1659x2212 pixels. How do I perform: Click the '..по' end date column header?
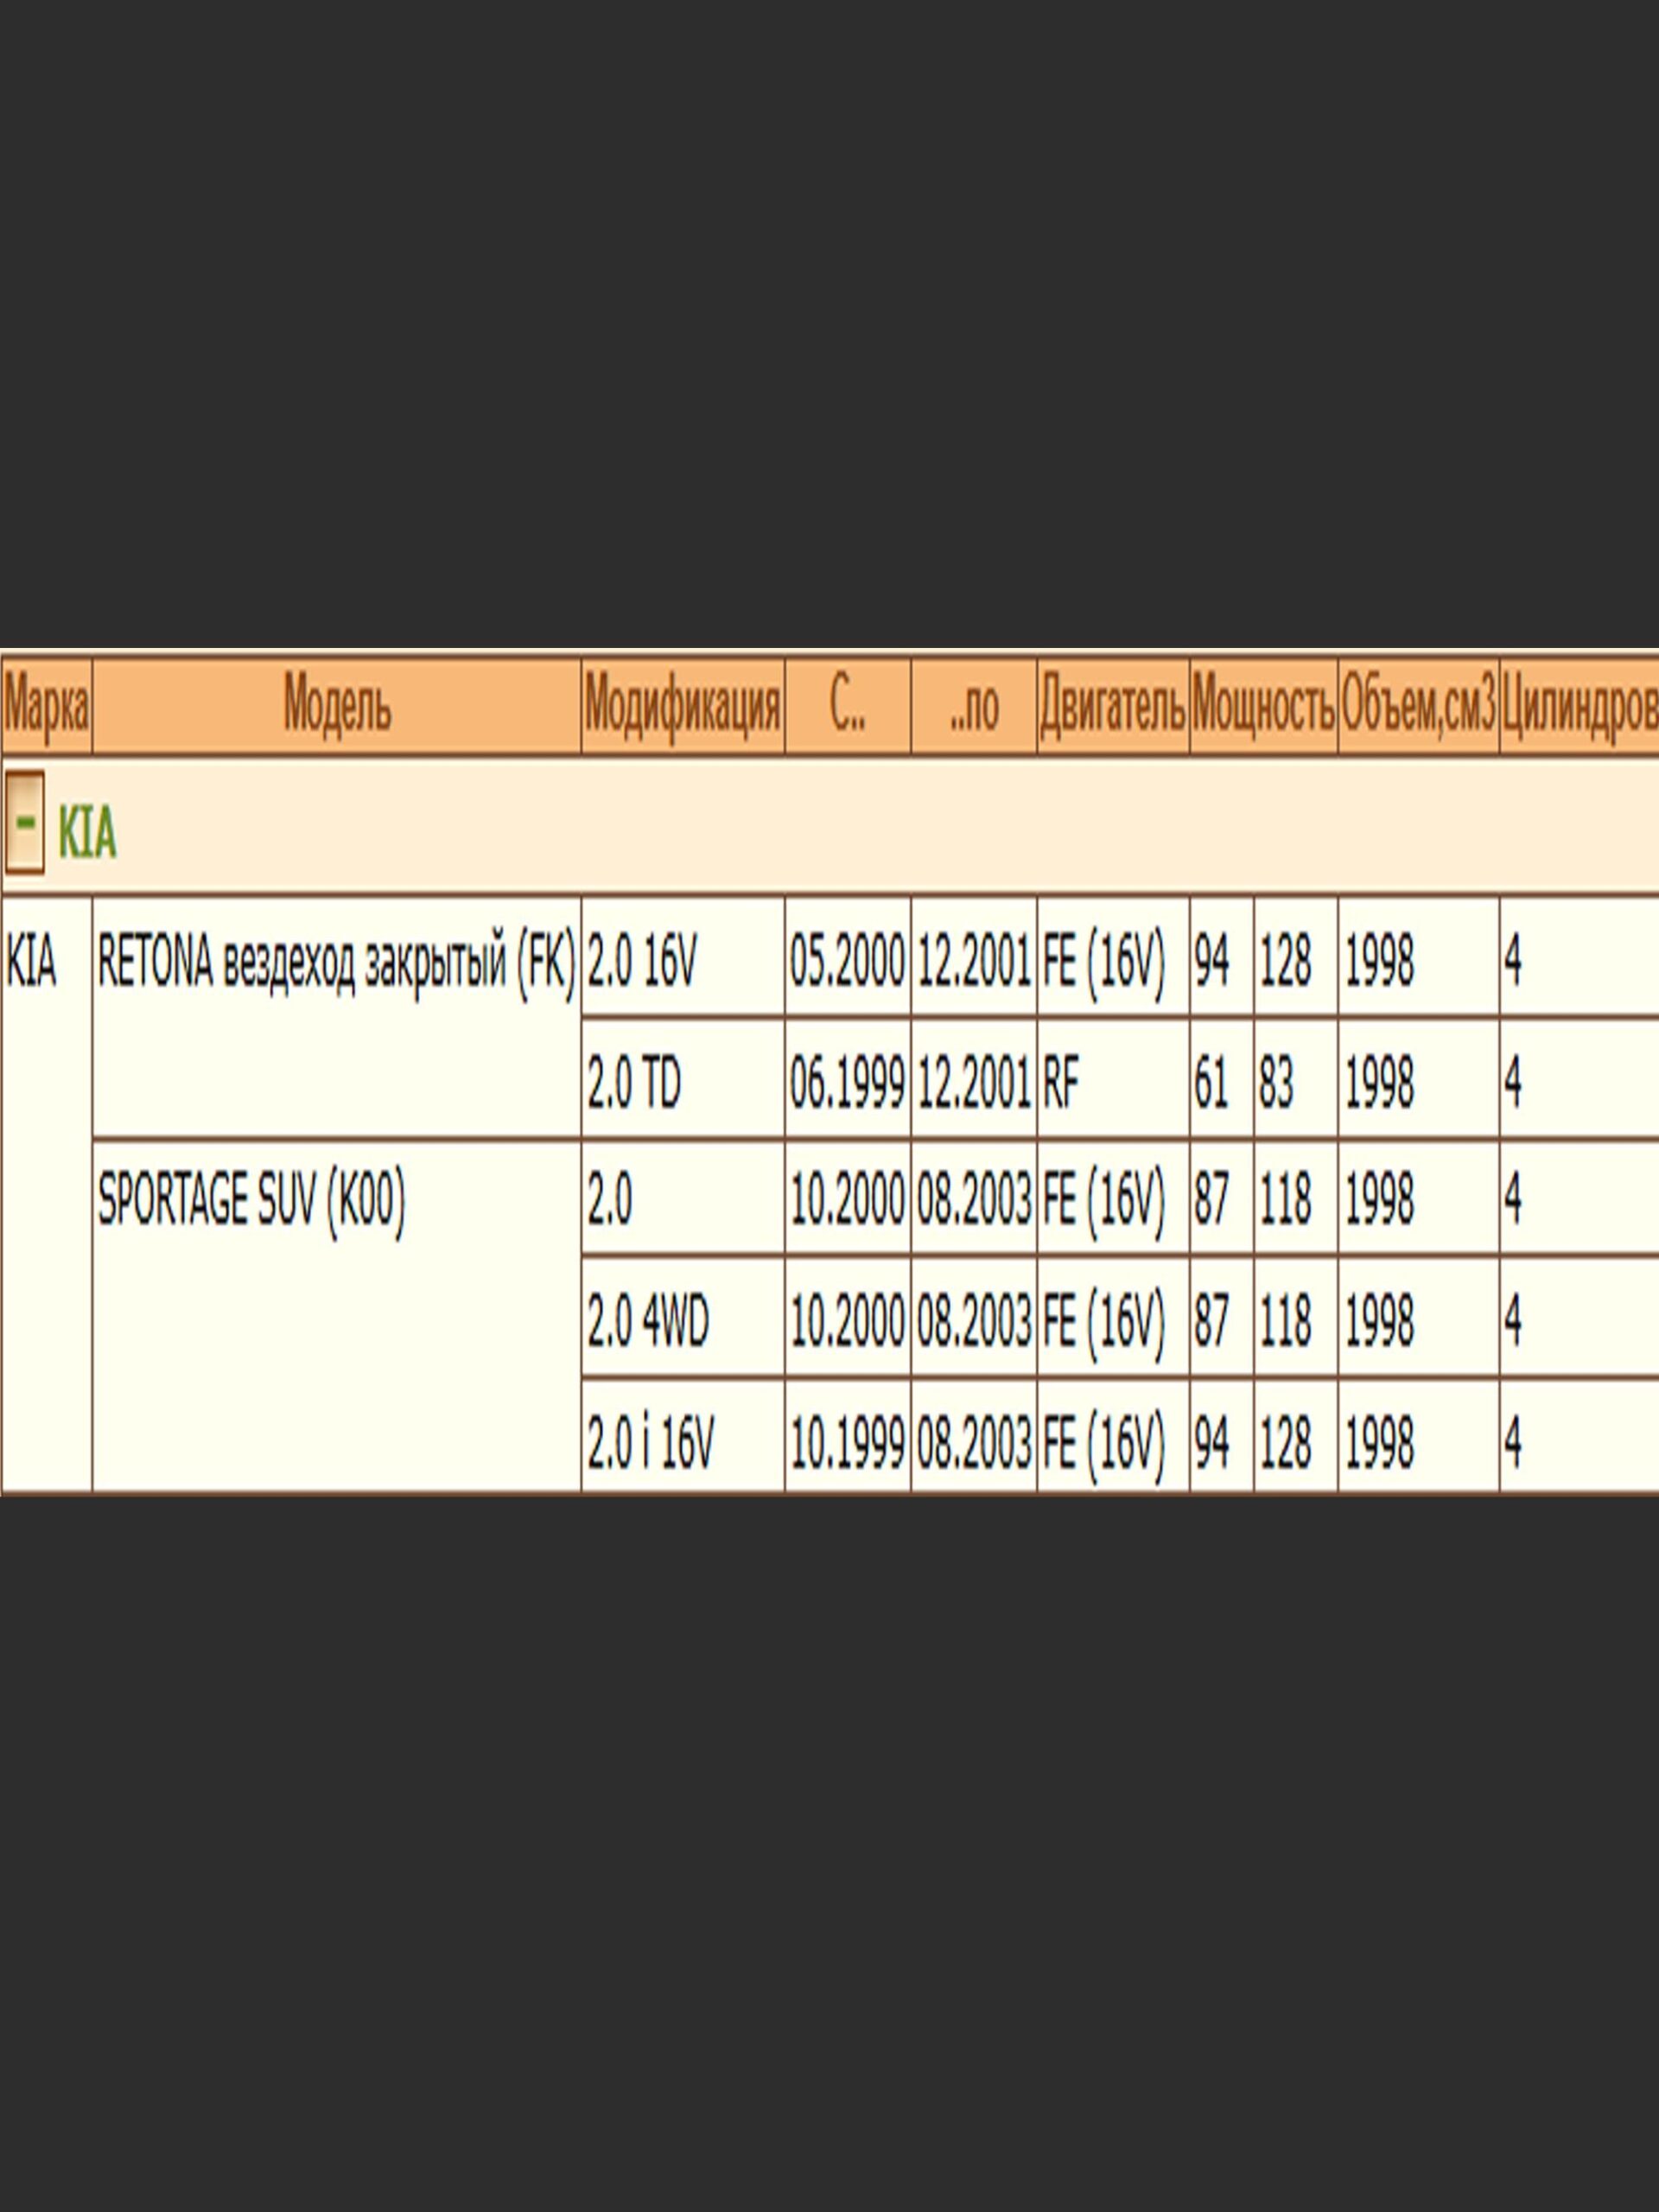tap(974, 706)
